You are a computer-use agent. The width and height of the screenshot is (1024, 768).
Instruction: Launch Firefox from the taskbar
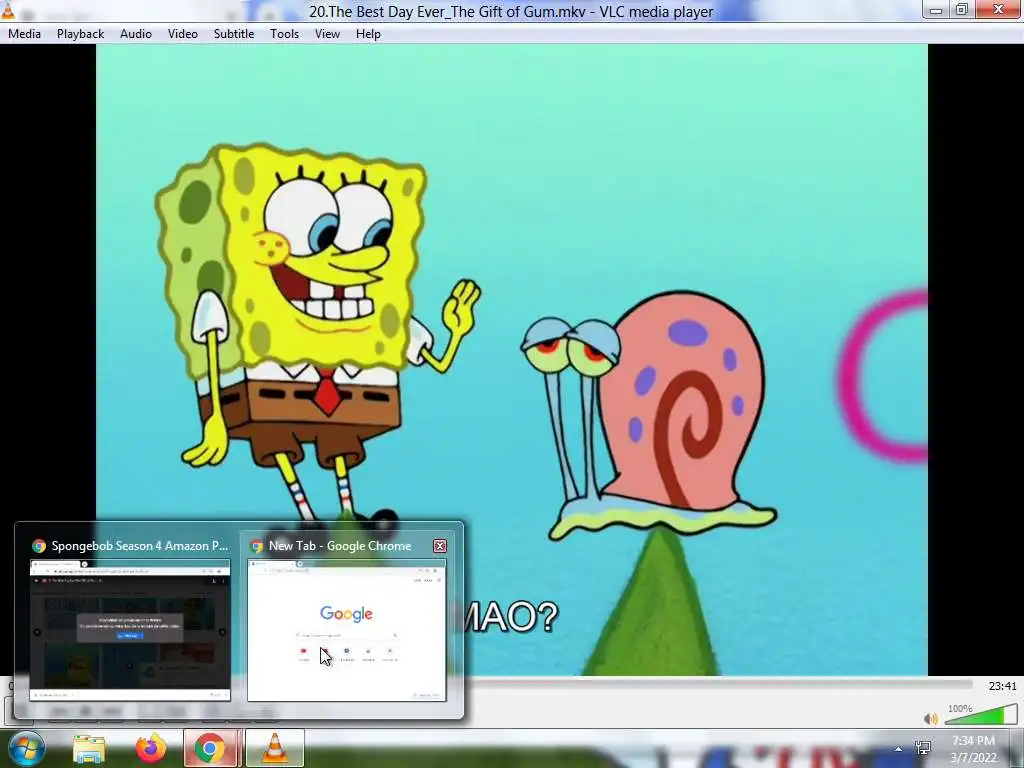[x=150, y=749]
